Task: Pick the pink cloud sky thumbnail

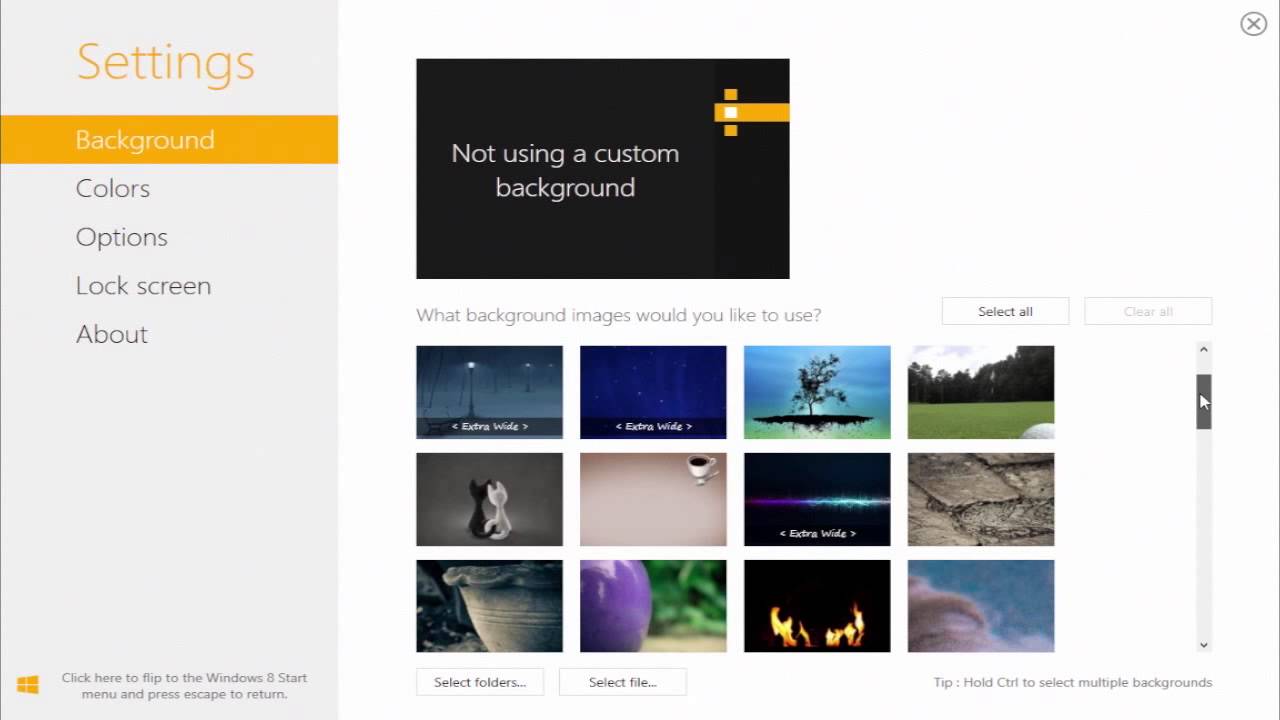Action: pos(981,606)
